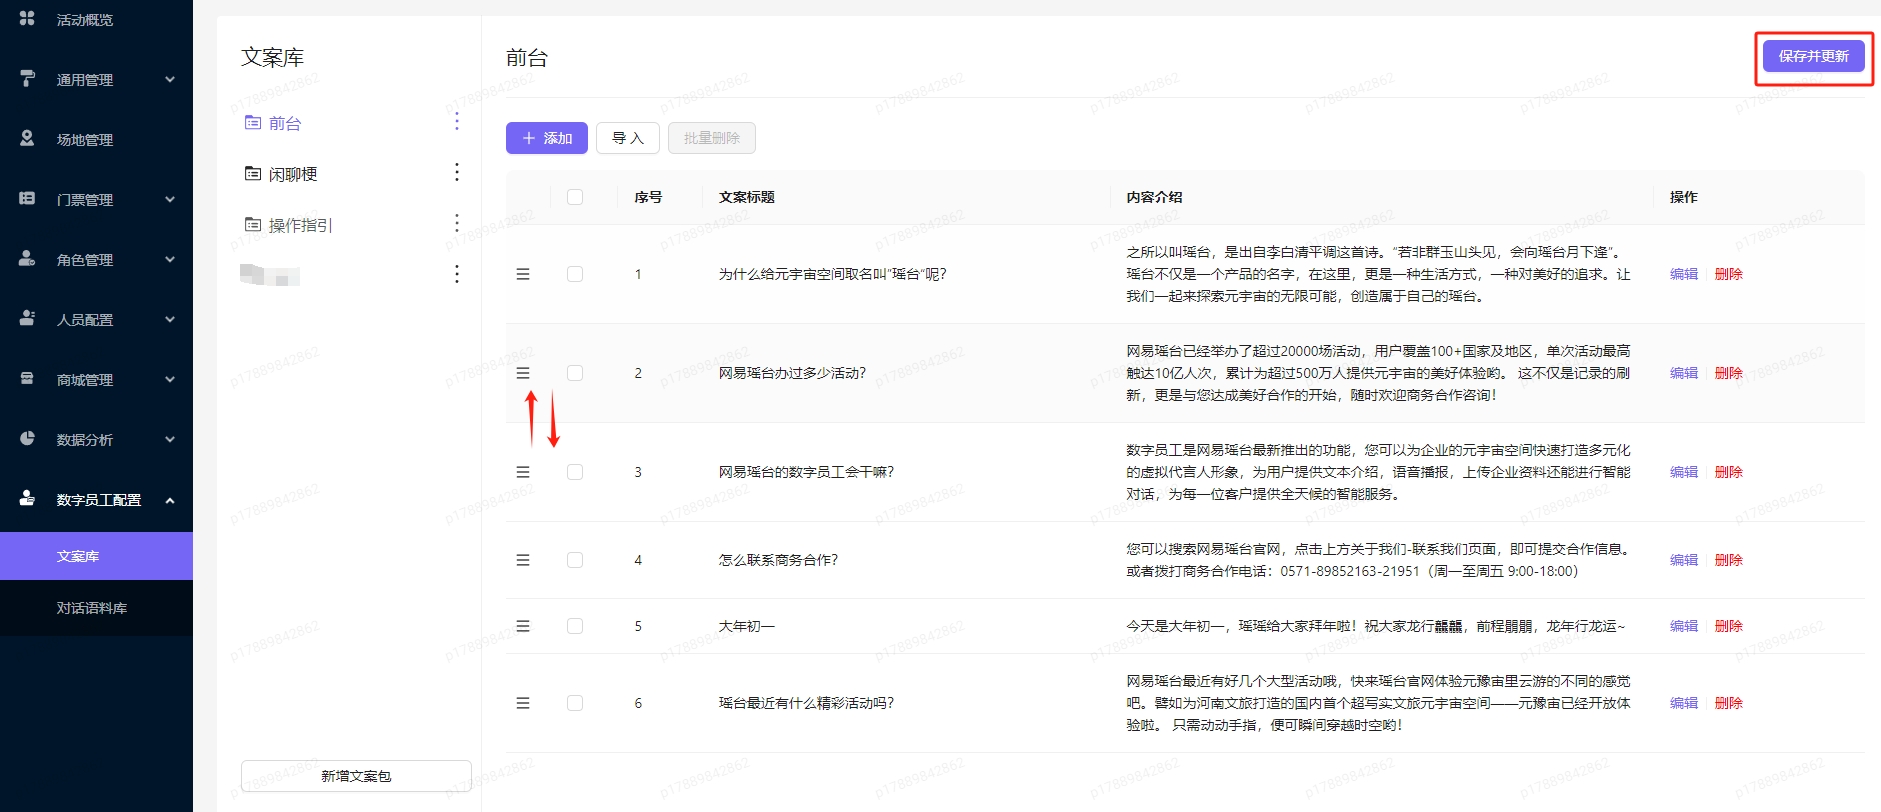Collapse the 数字员工配置 menu chevron

[170, 499]
